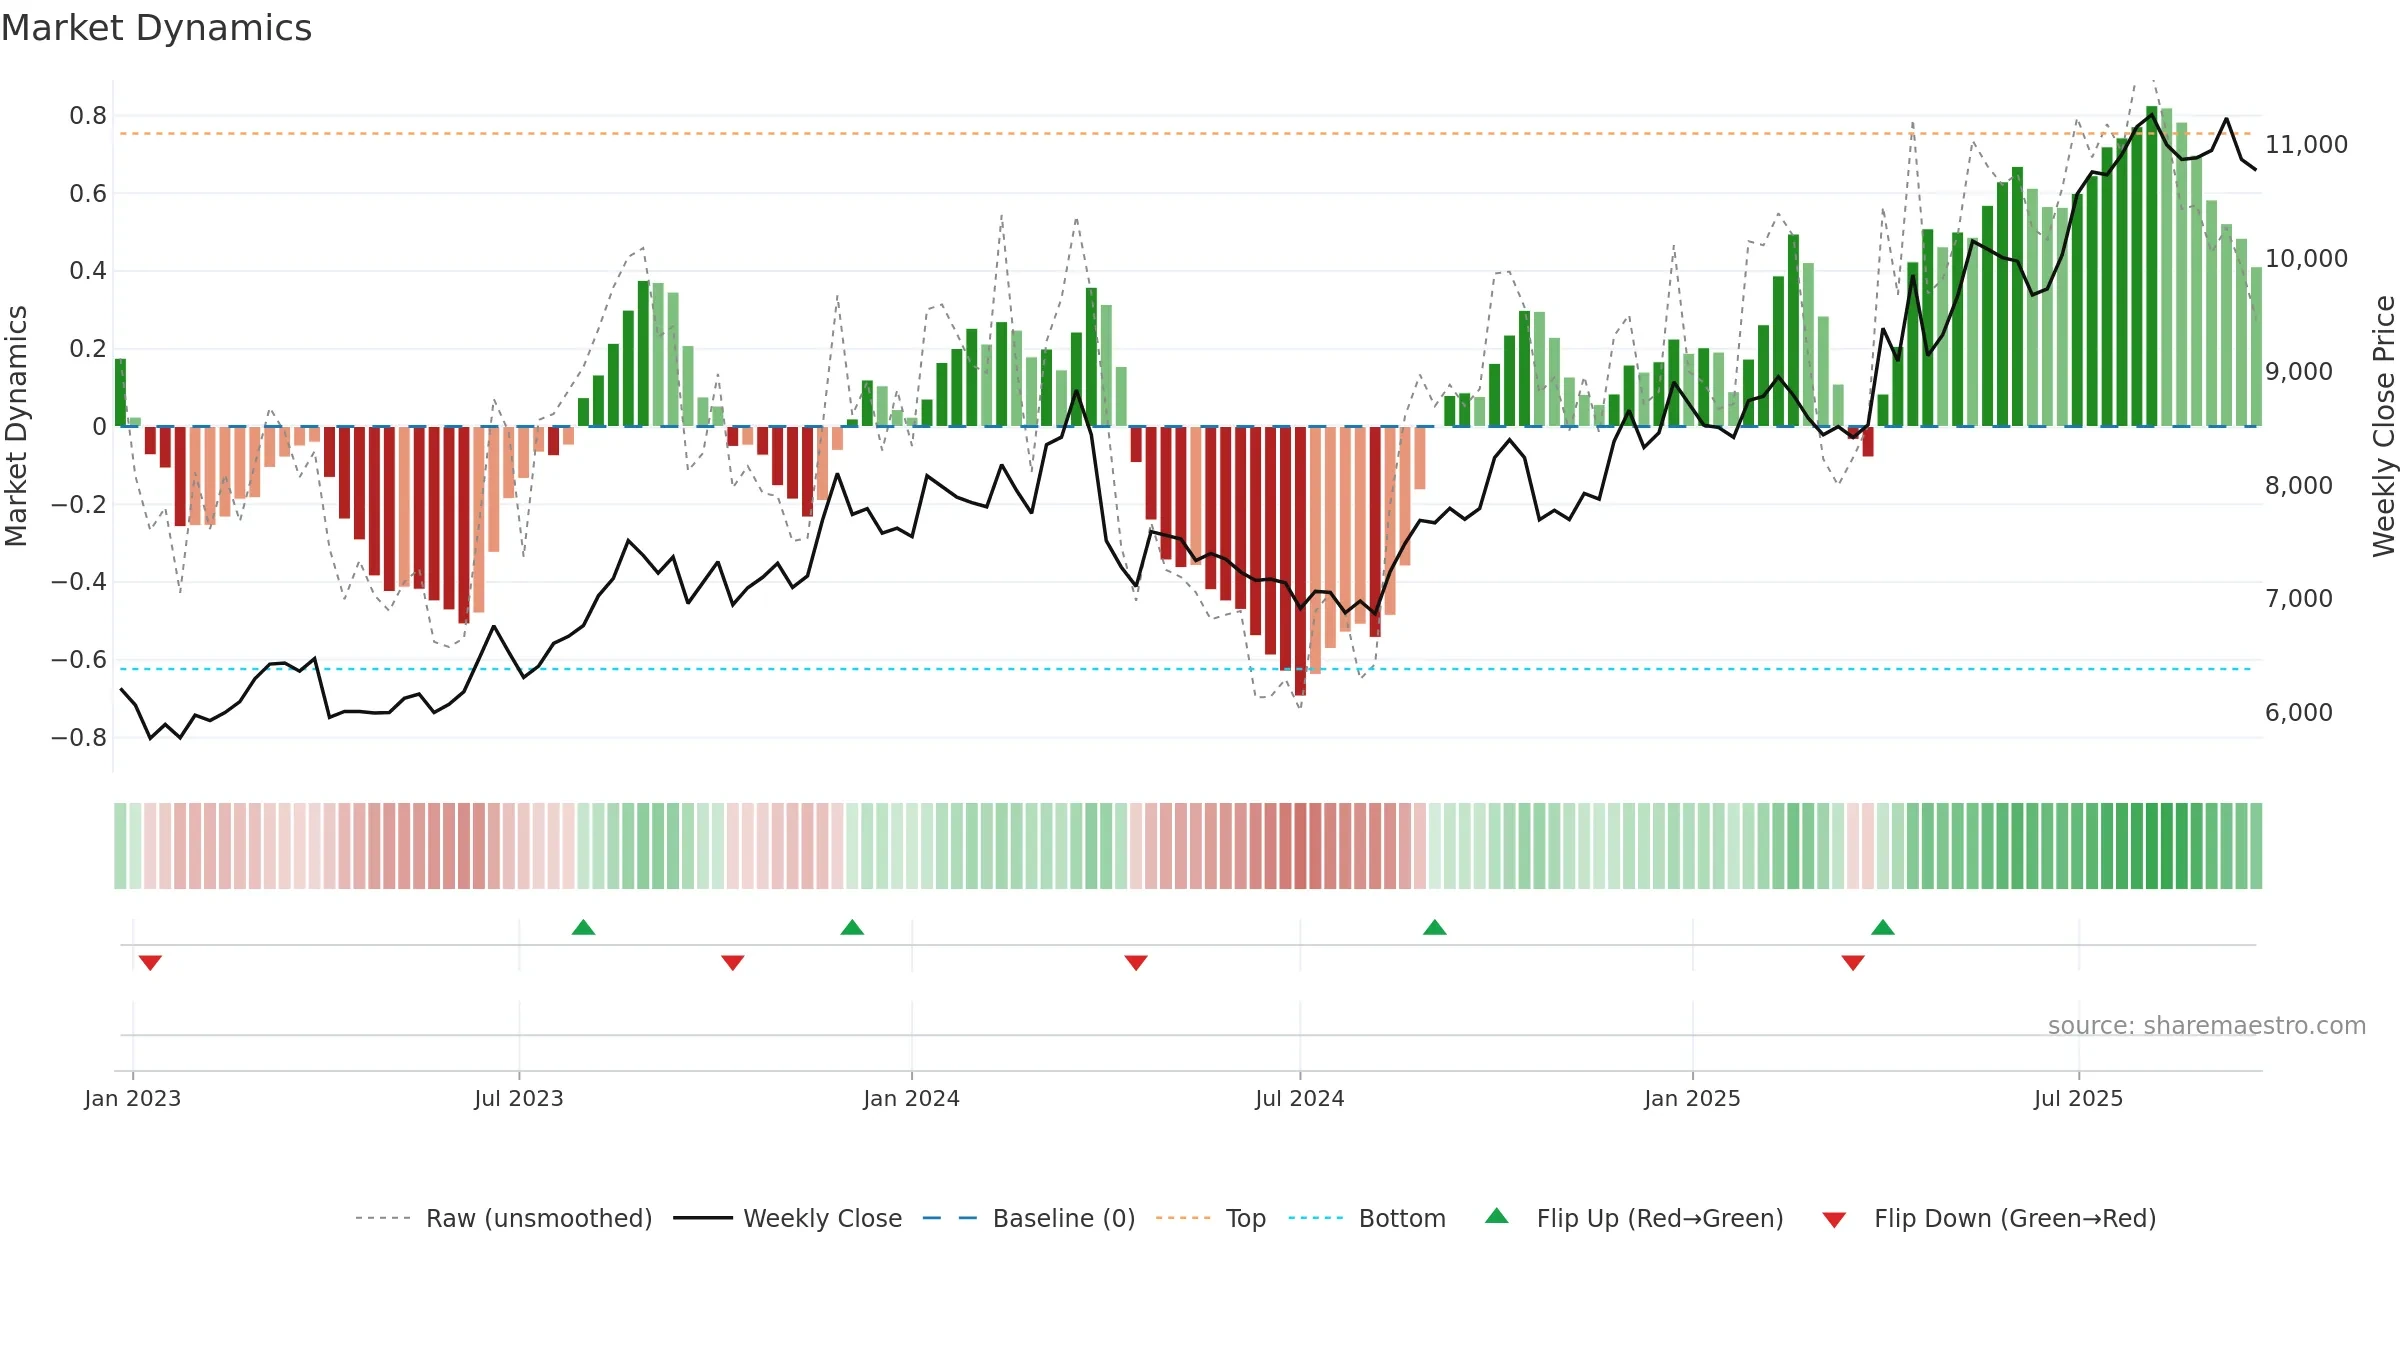Click the Jul 2024 x-axis label
Viewport: 2400px width, 1350px height.
point(1300,1098)
